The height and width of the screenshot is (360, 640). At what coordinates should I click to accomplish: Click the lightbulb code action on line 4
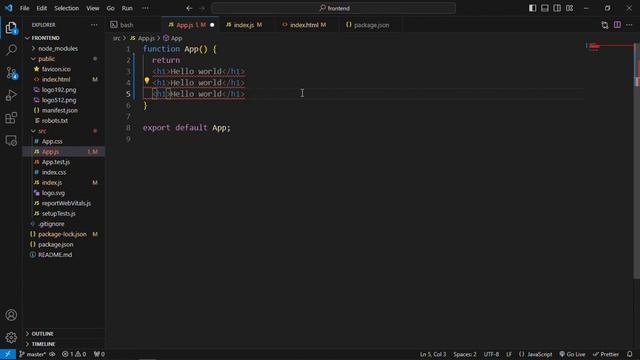coord(147,81)
